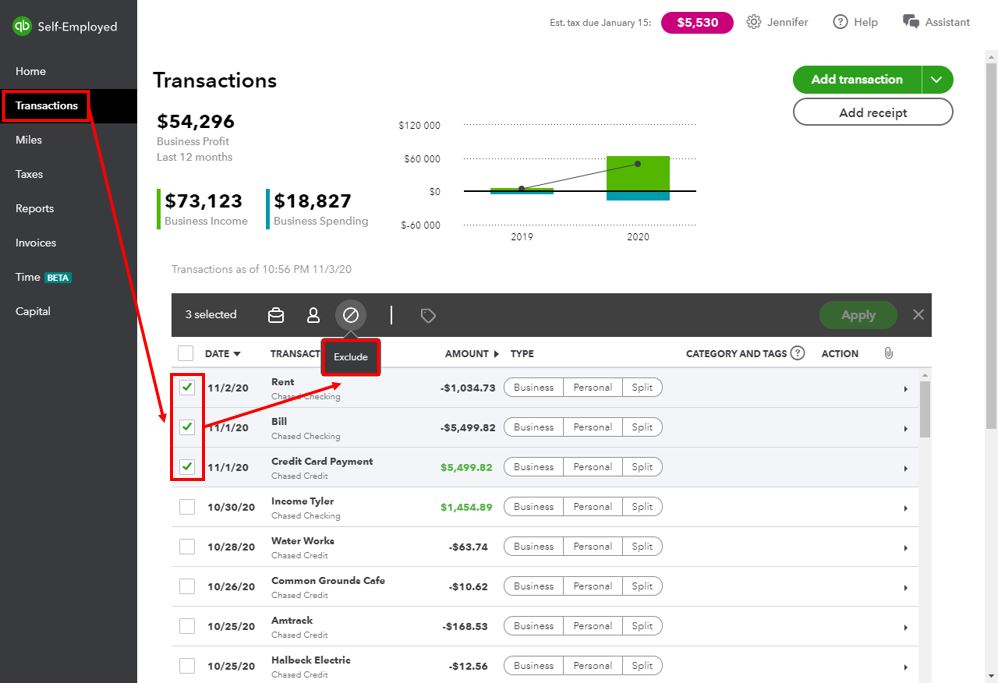This screenshot has height=683, width=998.
Task: Mark Amtrack as Business
Action: (533, 626)
